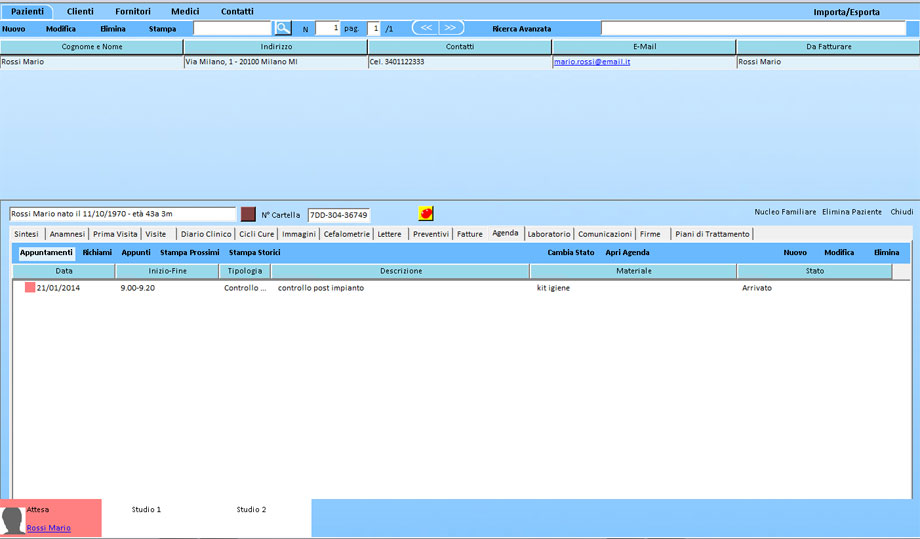Click the patient avatar silhouette in Attesa
Image resolution: width=920 pixels, height=539 pixels.
click(12, 520)
